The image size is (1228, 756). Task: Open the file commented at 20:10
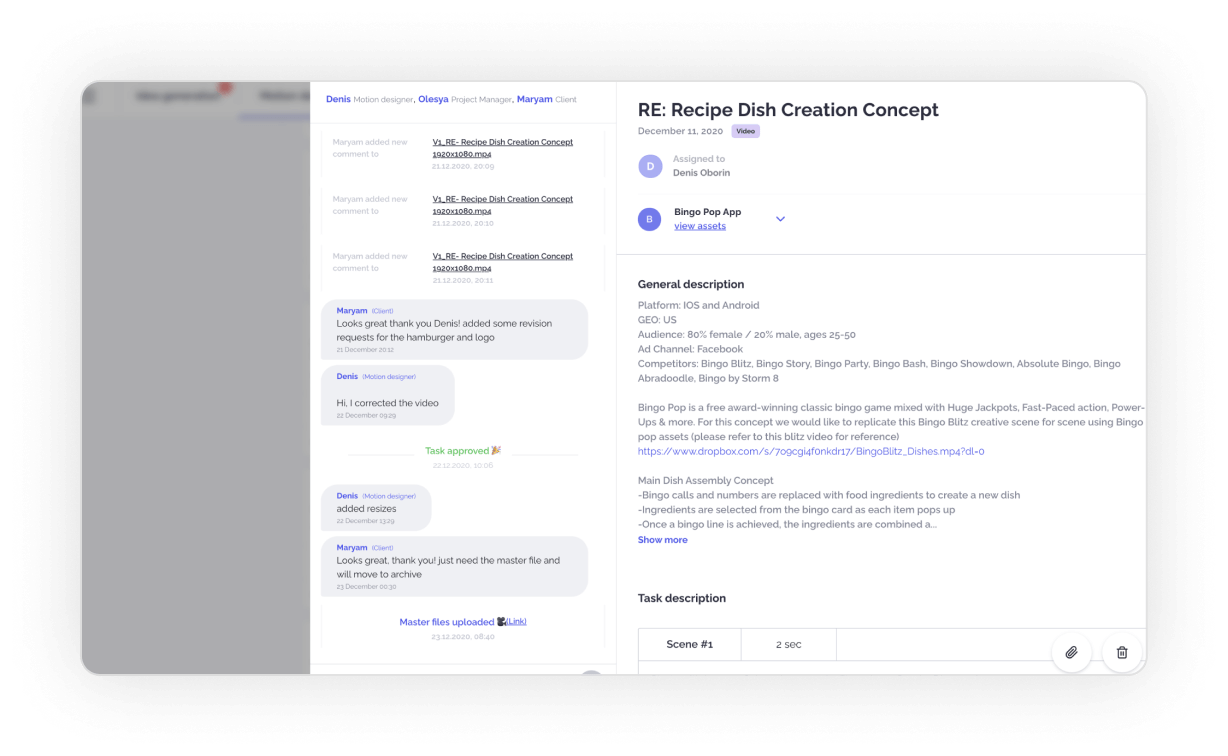(502, 205)
